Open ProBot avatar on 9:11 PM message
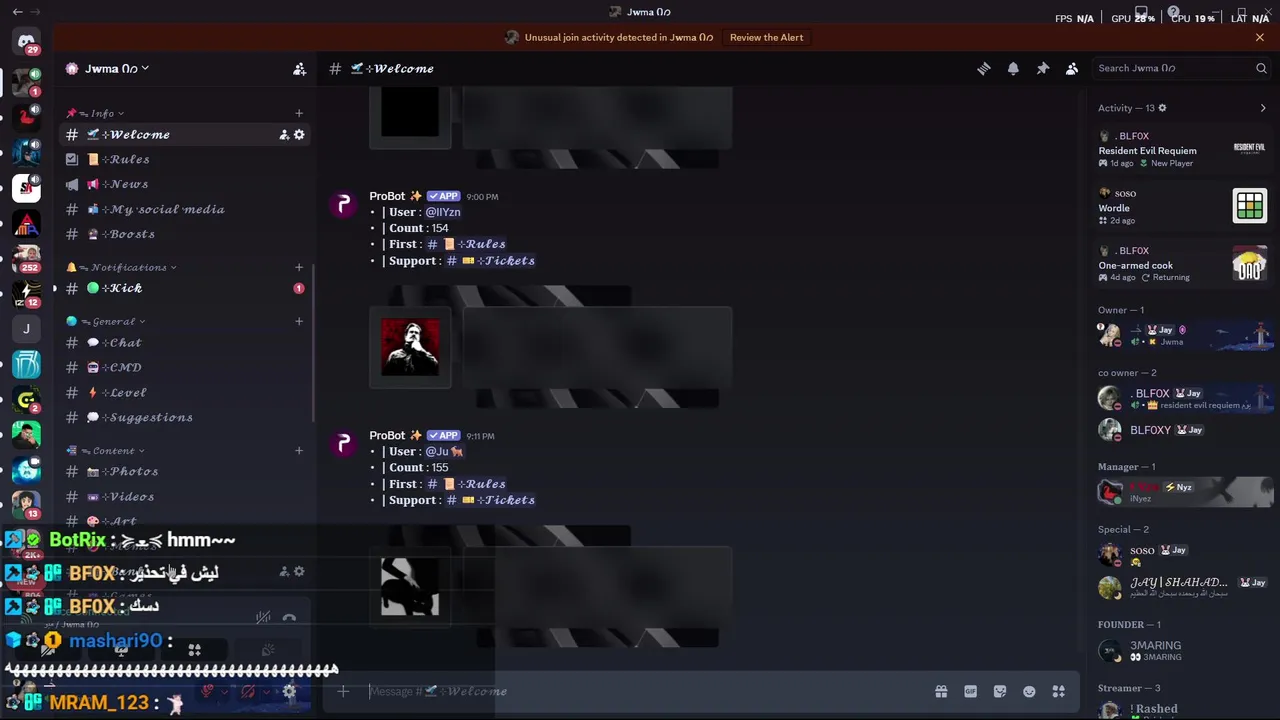This screenshot has width=1280, height=720. point(344,444)
